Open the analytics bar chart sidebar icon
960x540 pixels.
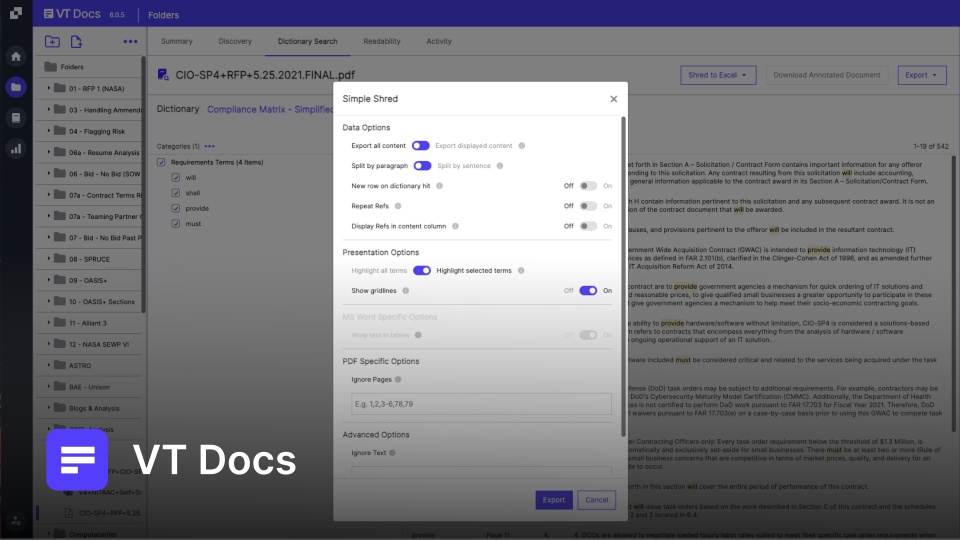(16, 148)
